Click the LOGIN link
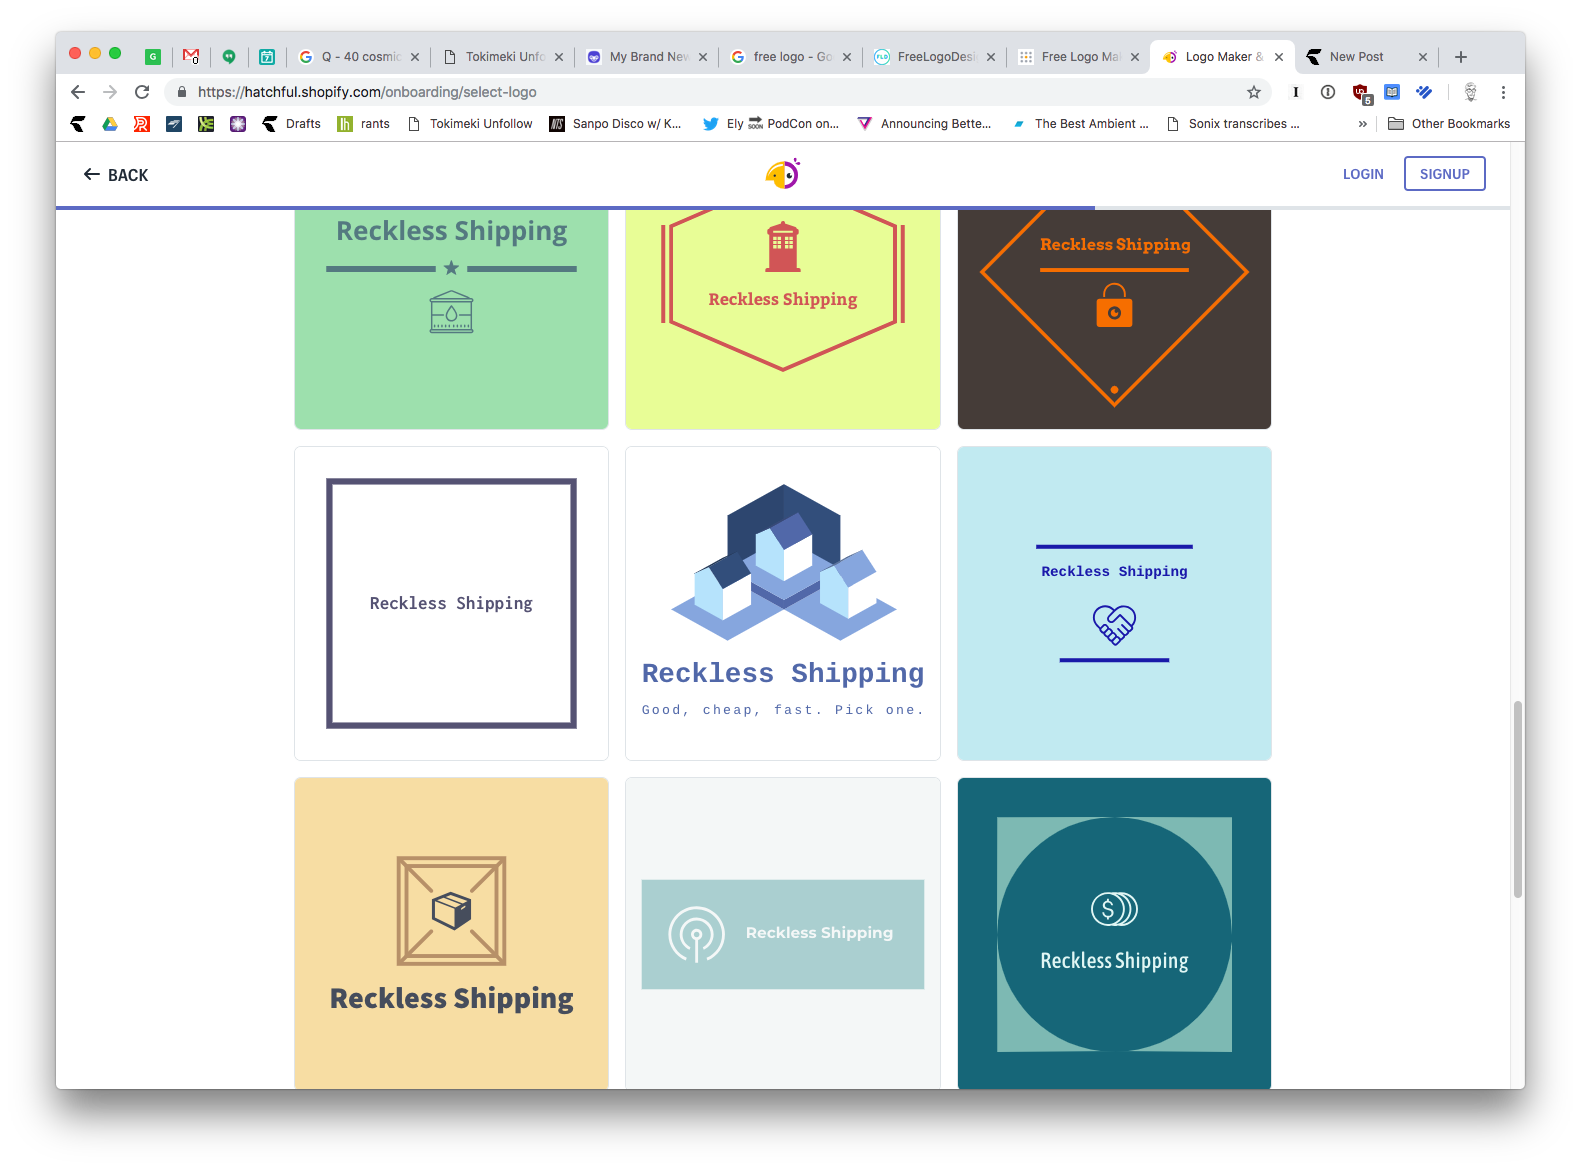Image resolution: width=1581 pixels, height=1169 pixels. tap(1363, 174)
